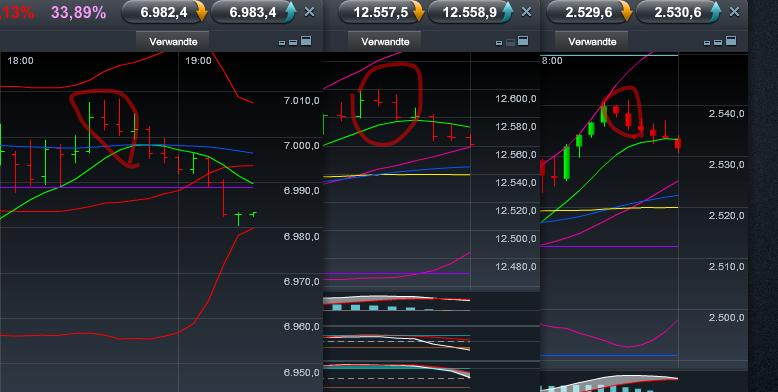Click the 2.530,0 price axis label
The width and height of the screenshot is (778, 392).
pyautogui.click(x=726, y=164)
